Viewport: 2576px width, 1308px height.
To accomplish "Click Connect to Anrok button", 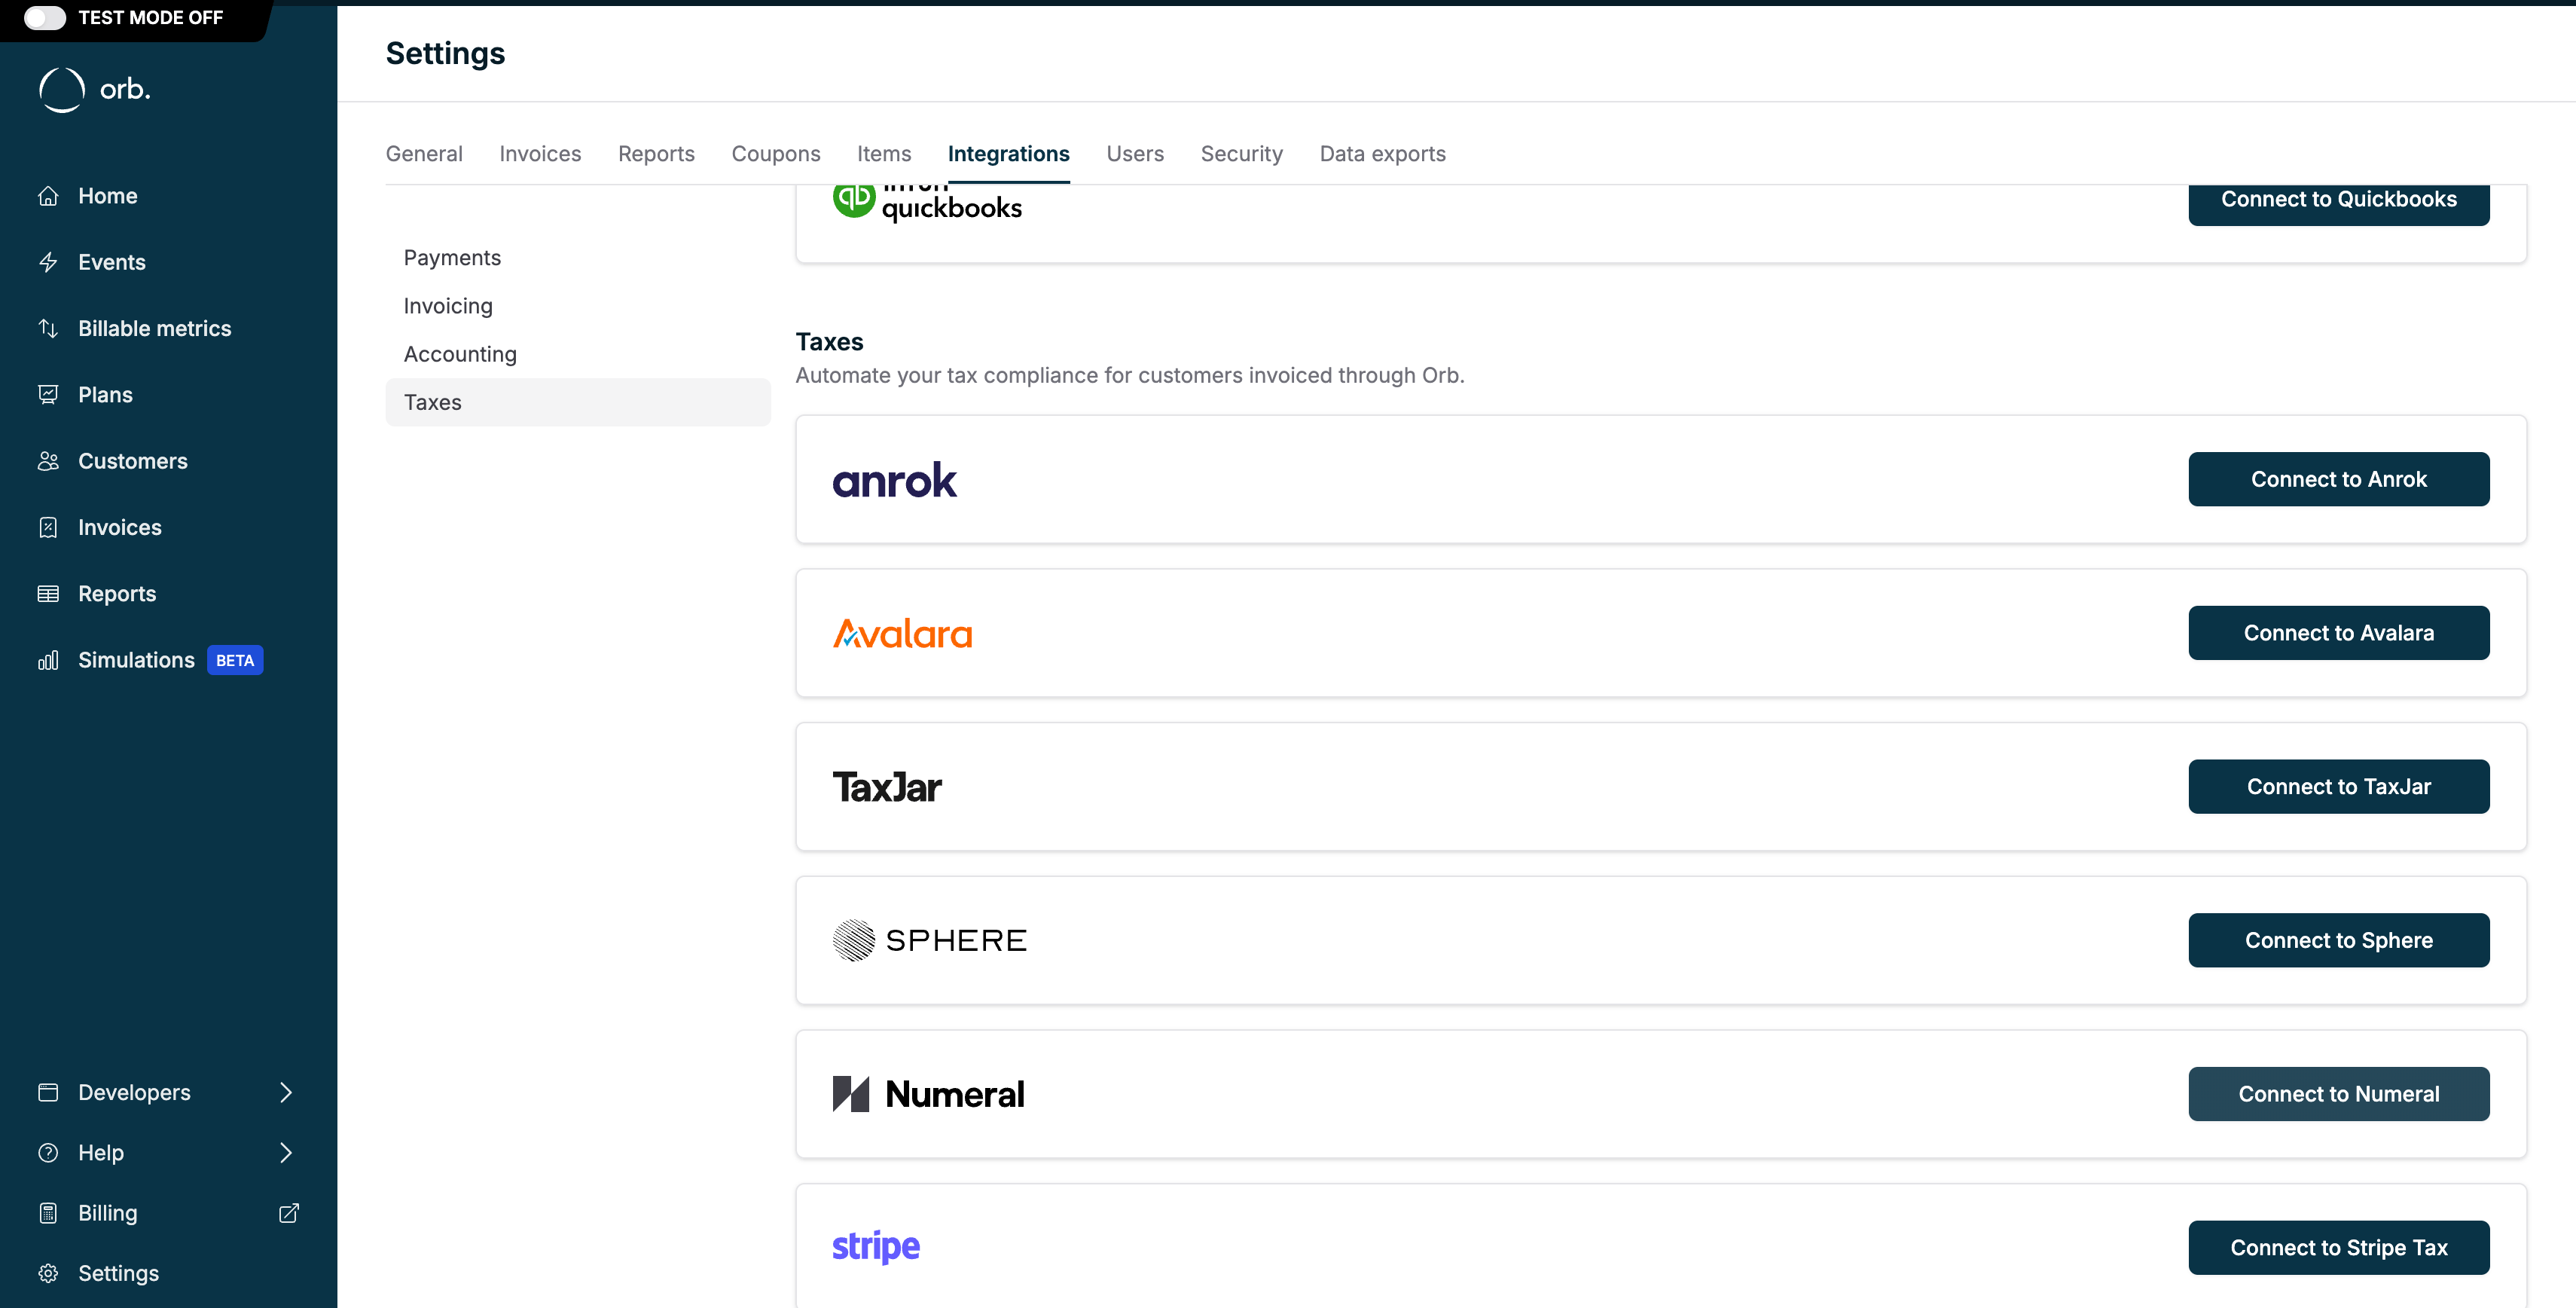I will 2338,479.
